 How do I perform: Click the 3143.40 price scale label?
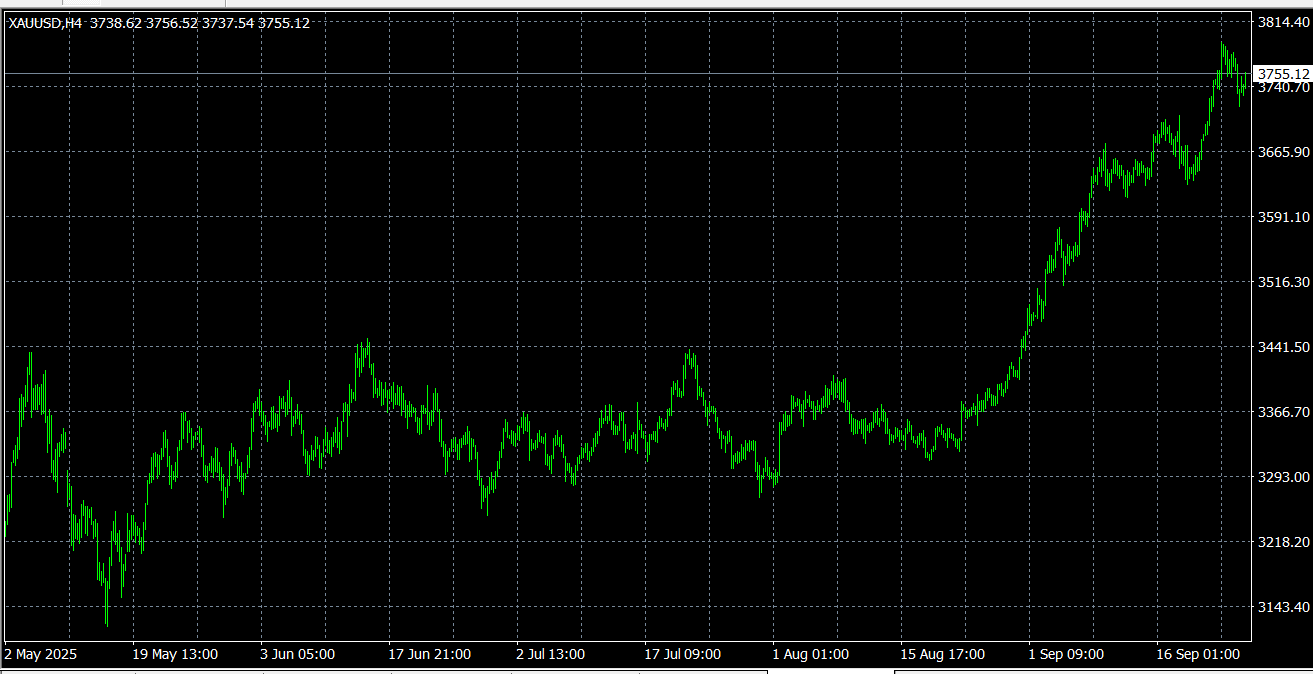coord(1283,607)
